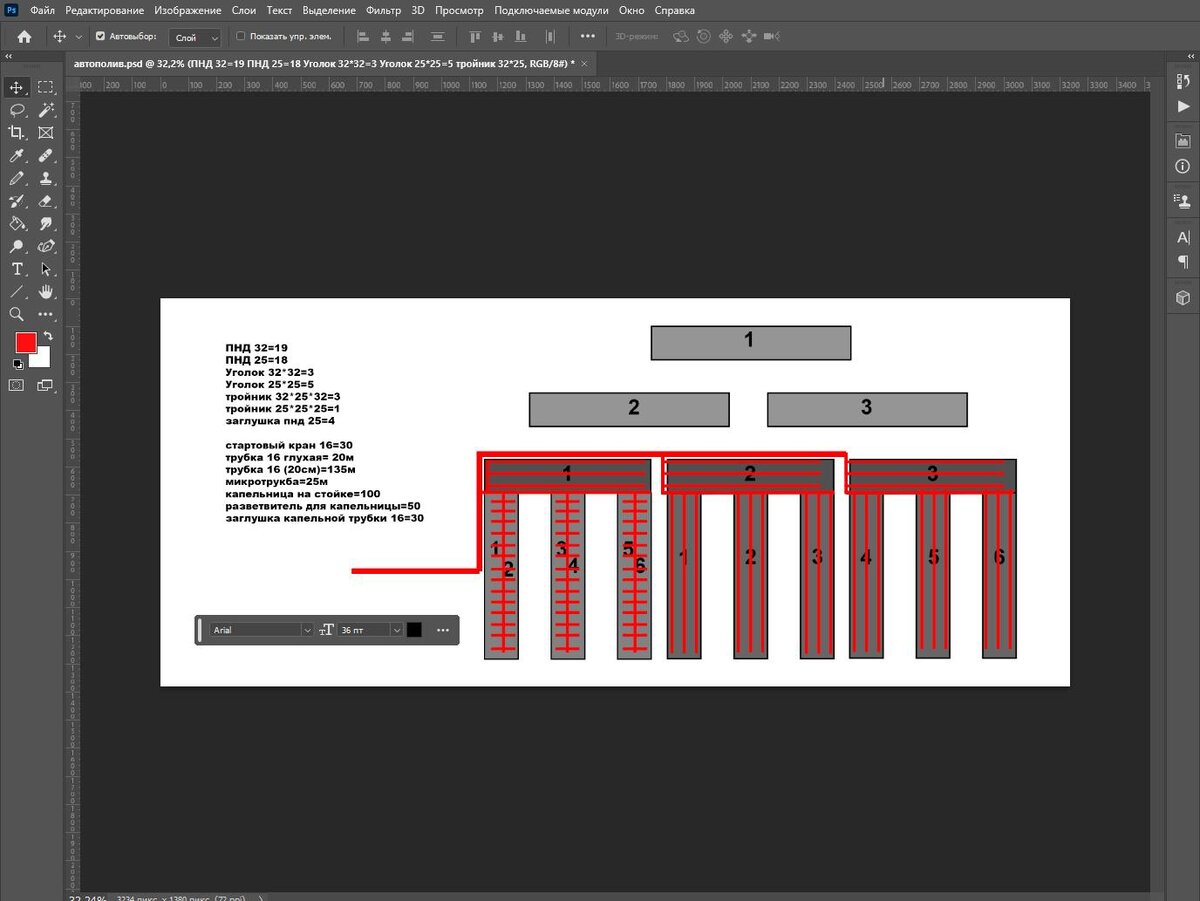This screenshot has width=1200, height=901.
Task: Open the Properties info panel icon
Action: click(x=1183, y=166)
